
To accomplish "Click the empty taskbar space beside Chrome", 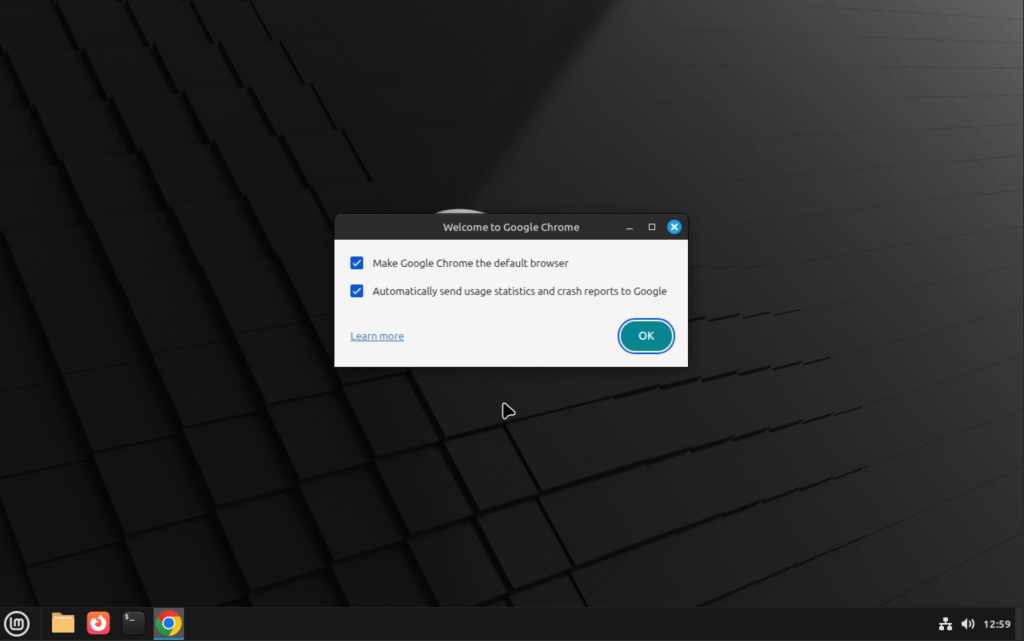I will click(x=400, y=622).
